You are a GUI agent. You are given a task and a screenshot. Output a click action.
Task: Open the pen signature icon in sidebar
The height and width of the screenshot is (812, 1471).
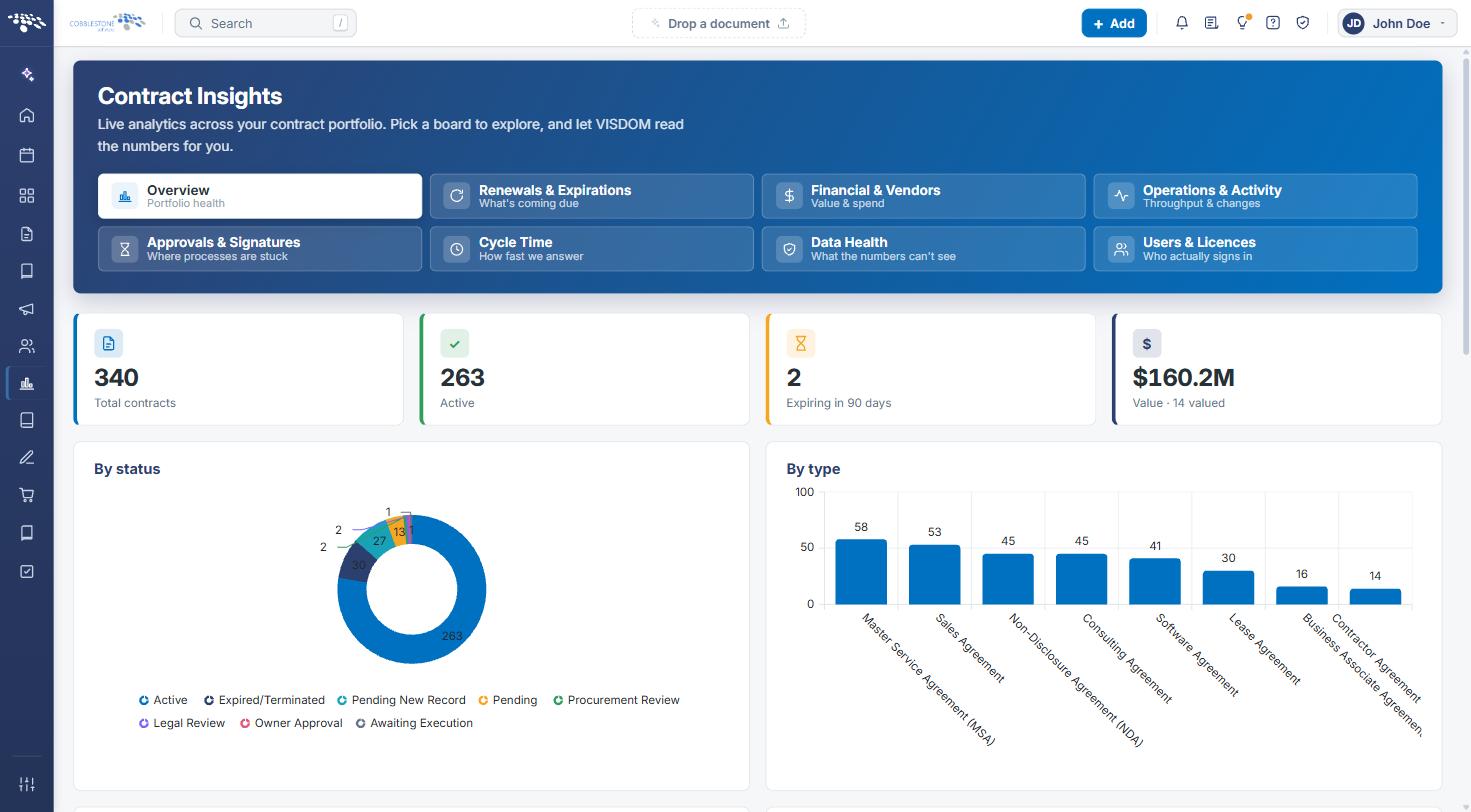[27, 458]
